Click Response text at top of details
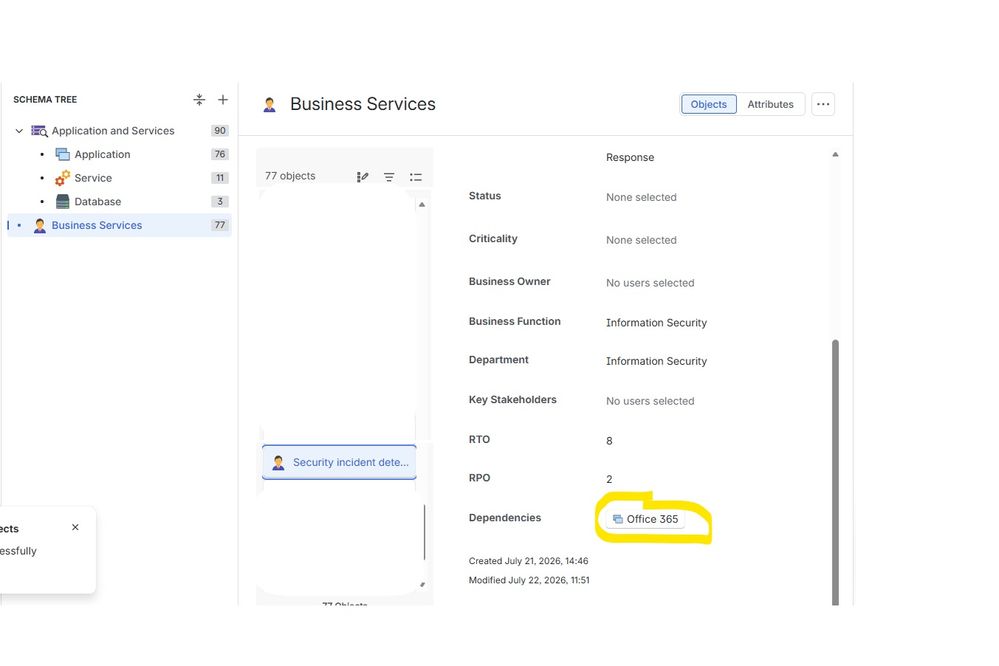The height and width of the screenshot is (666, 999). tap(629, 157)
